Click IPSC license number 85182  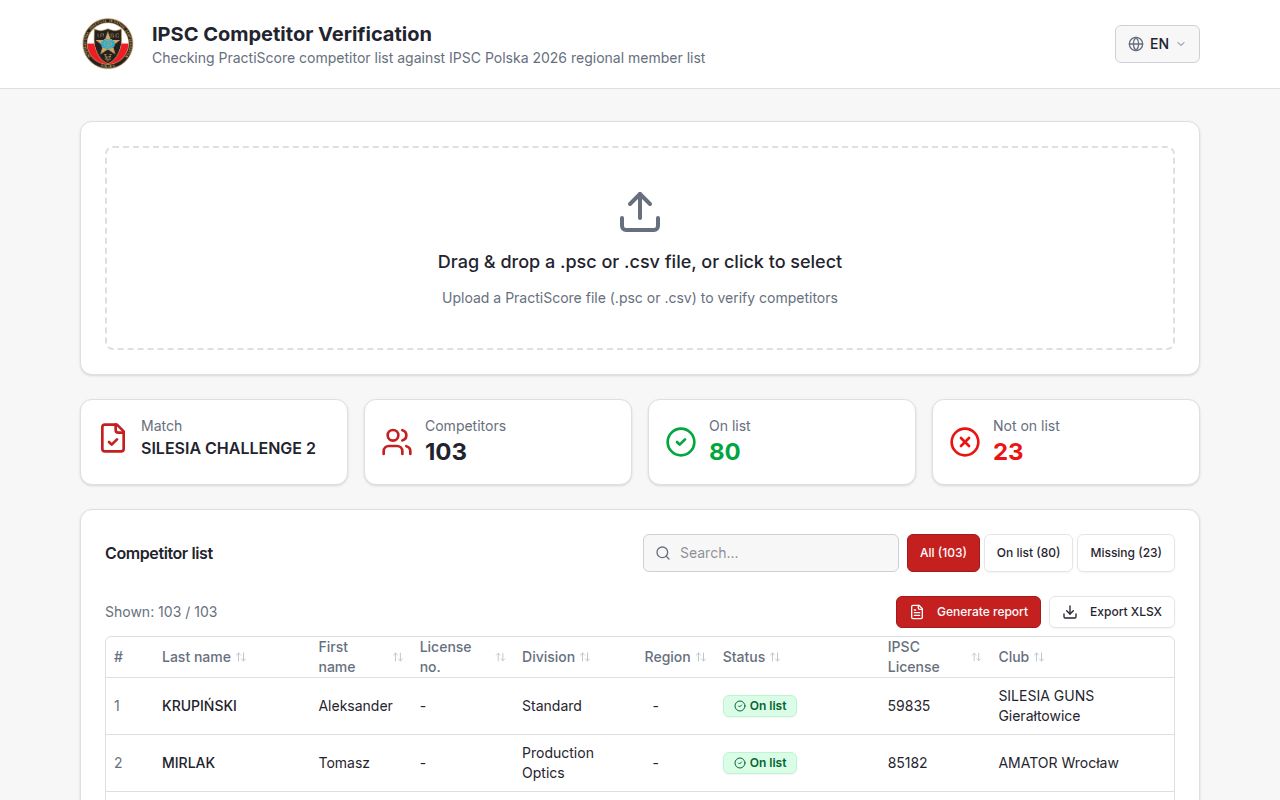pos(907,763)
